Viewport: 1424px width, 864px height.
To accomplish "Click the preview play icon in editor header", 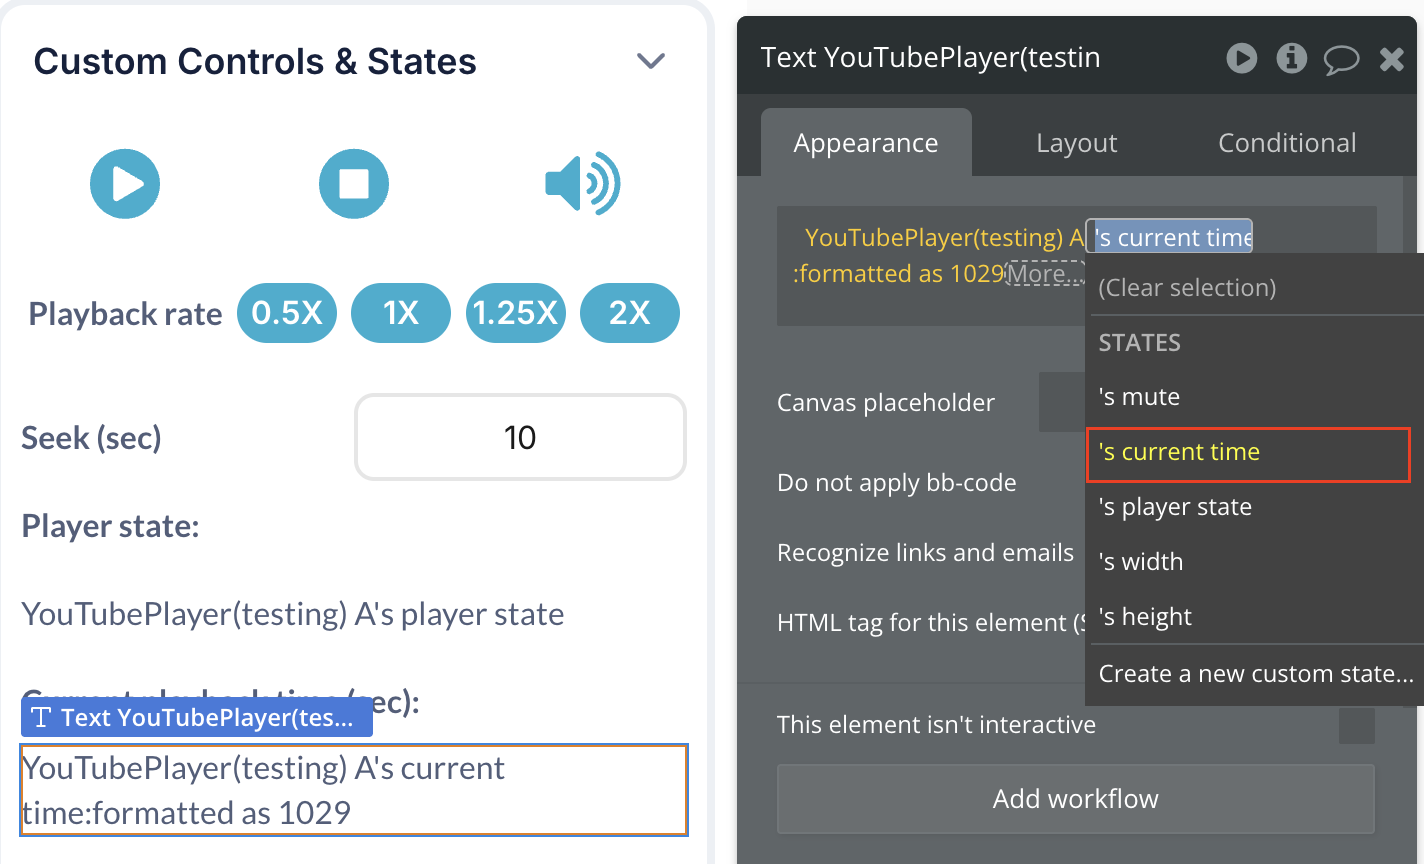I will [1242, 59].
